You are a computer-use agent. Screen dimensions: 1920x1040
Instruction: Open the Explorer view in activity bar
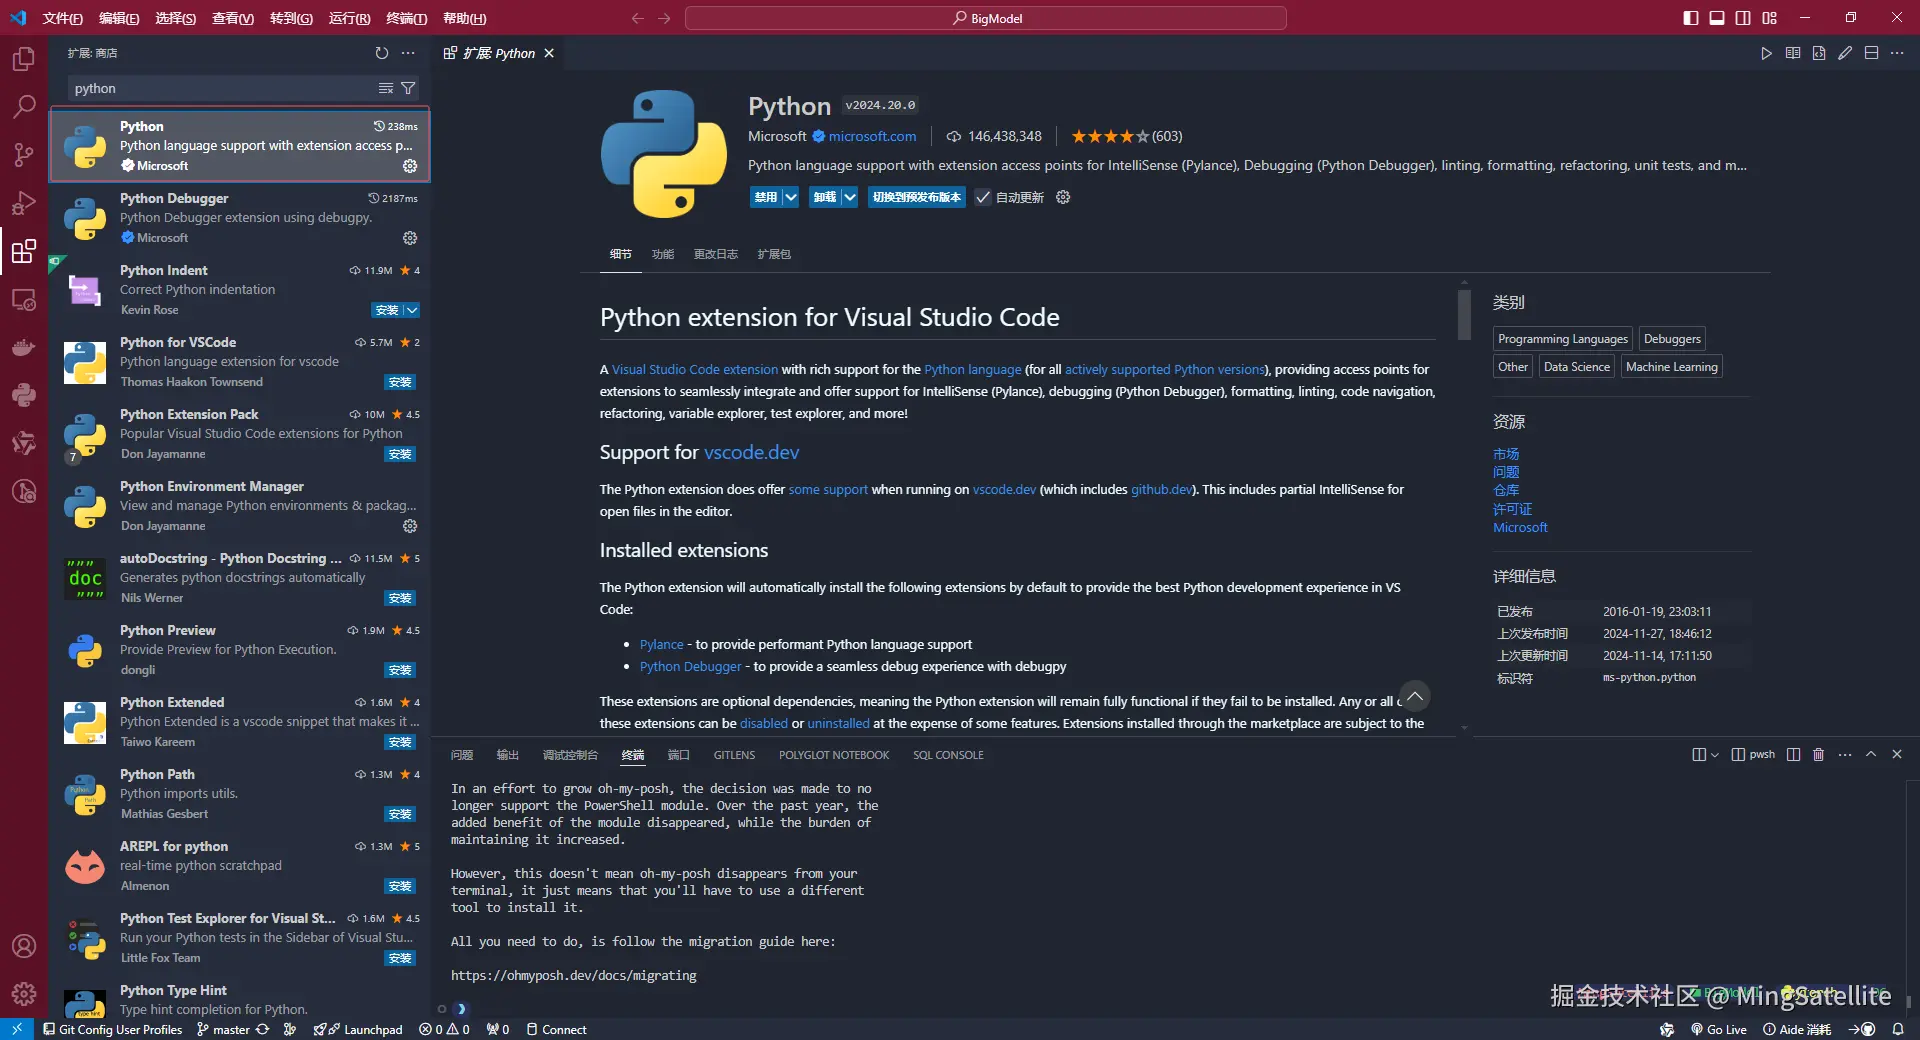[24, 59]
